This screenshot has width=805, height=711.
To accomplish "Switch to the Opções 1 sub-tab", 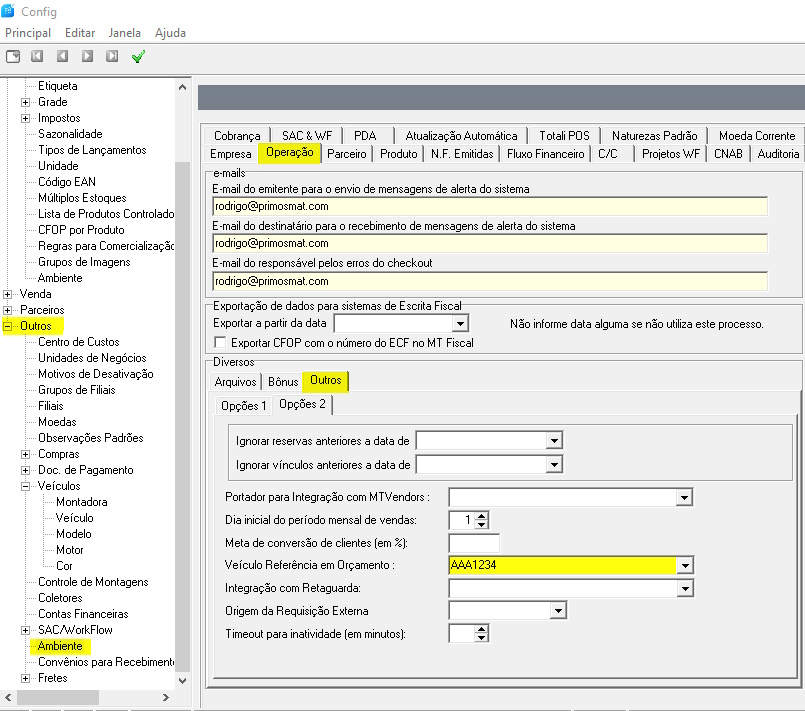I will (x=243, y=405).
